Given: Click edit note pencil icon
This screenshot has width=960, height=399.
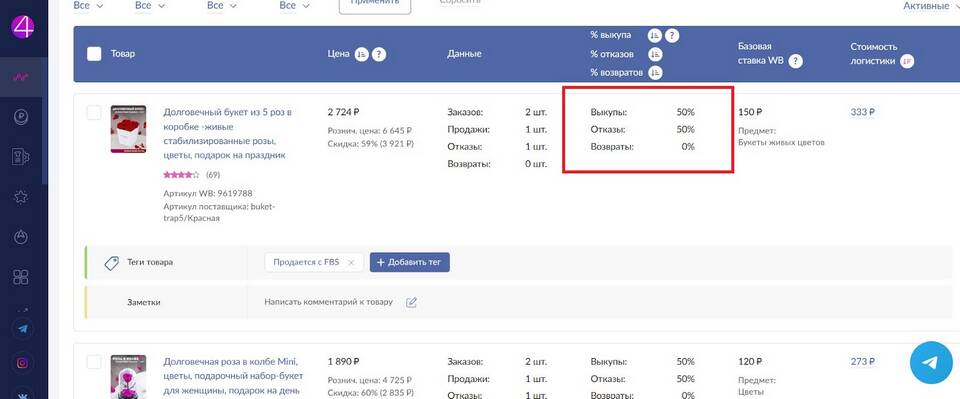Looking at the screenshot, I should tap(411, 302).
